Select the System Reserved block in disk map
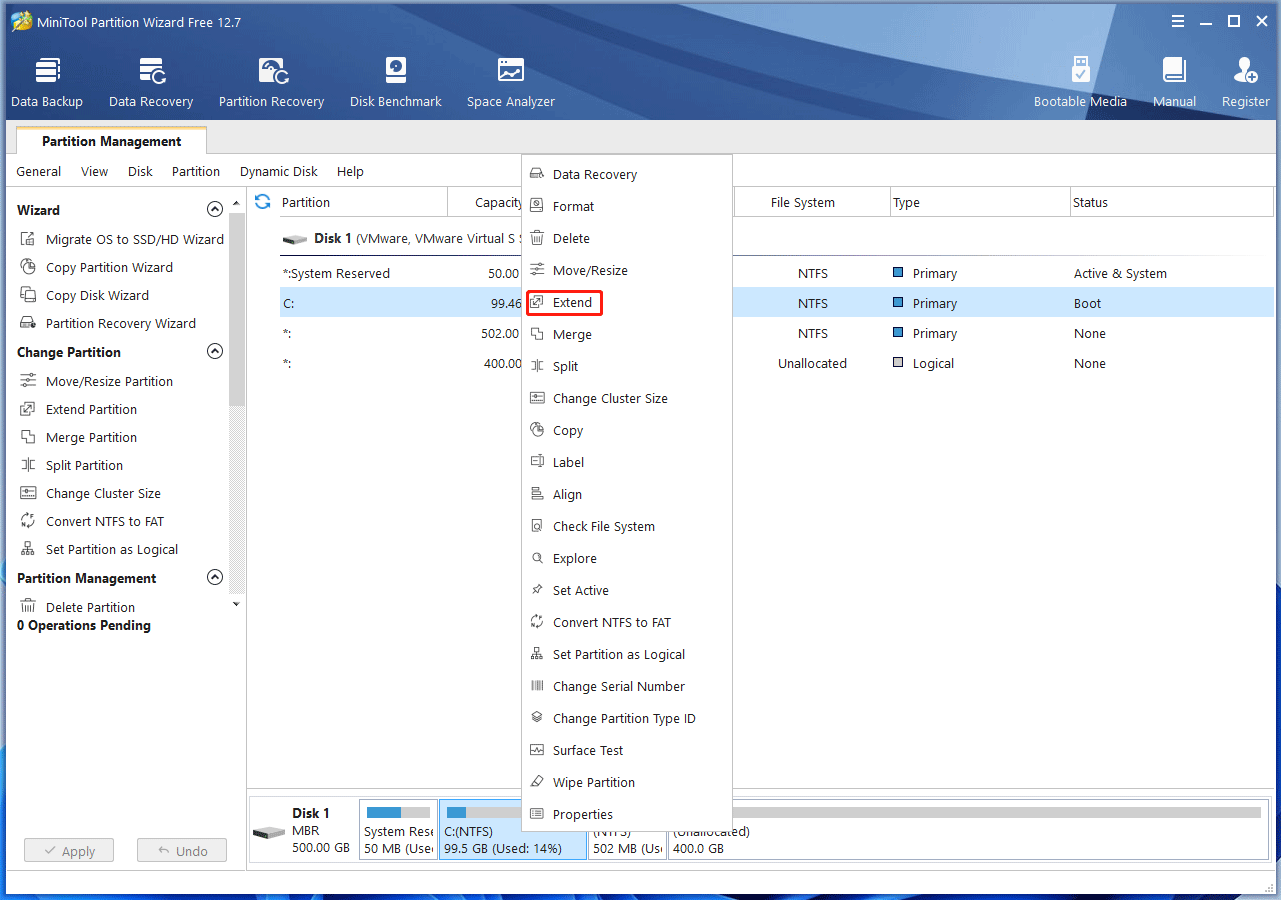 398,830
